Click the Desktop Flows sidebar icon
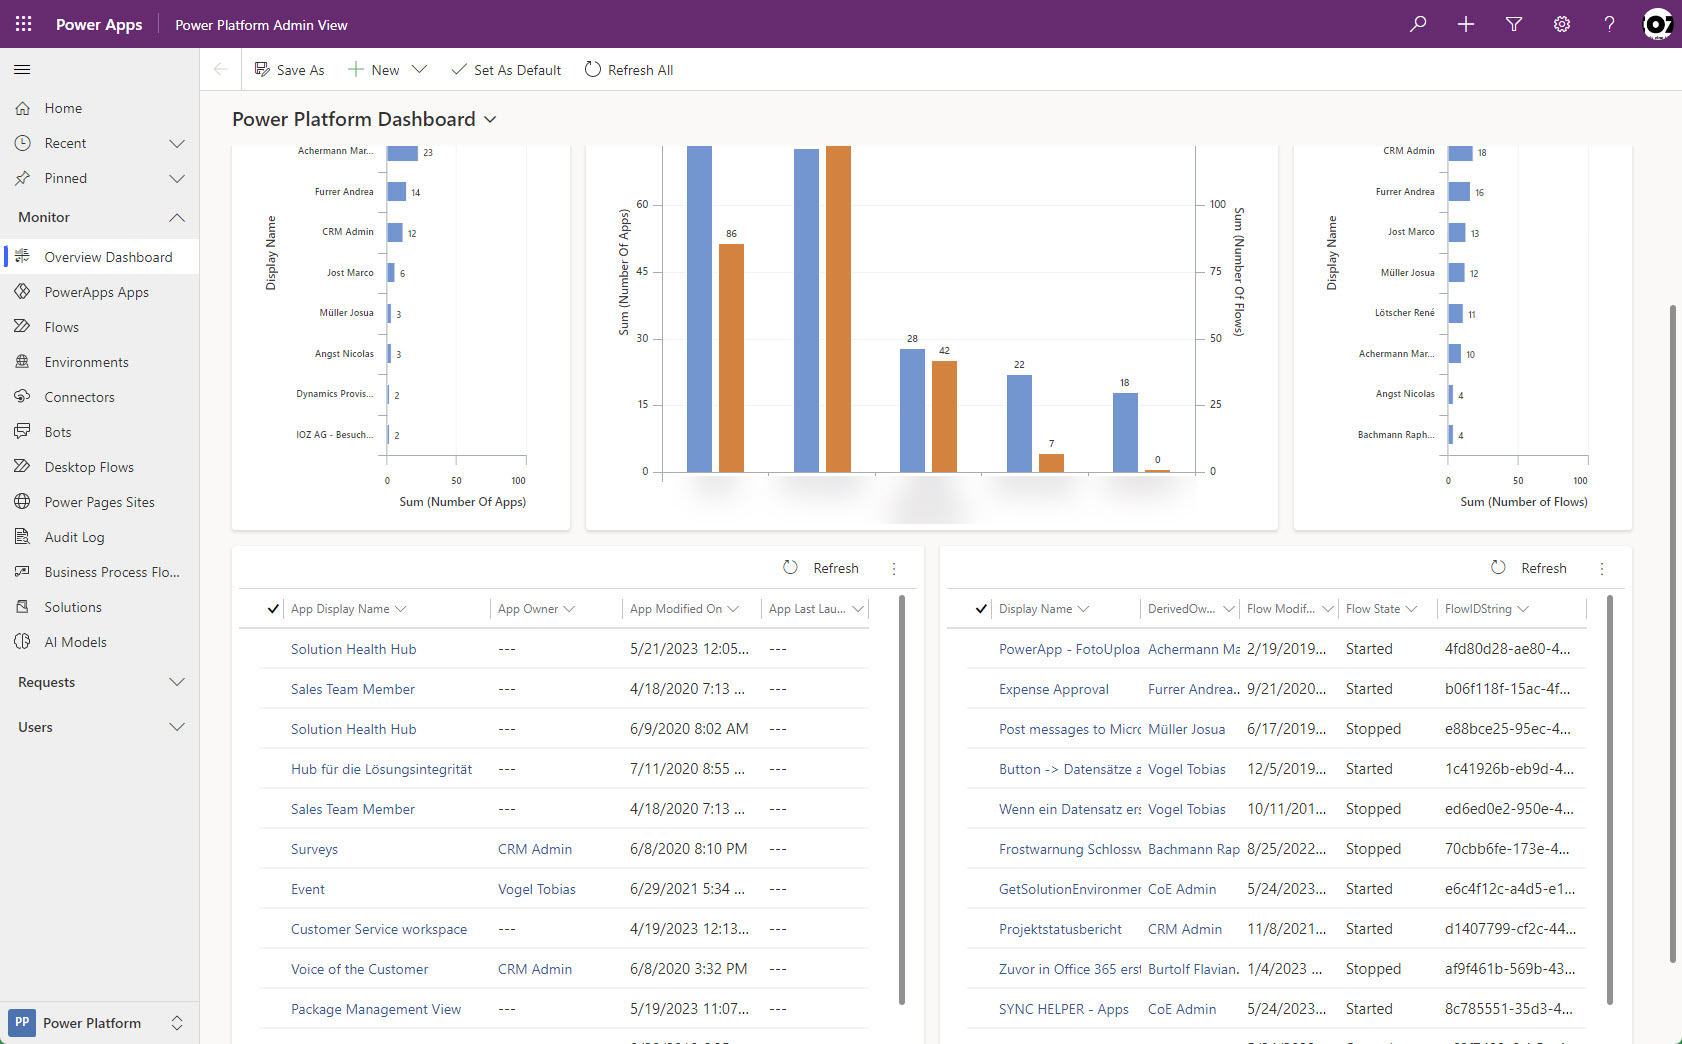Screen dimensions: 1682x1044 [22, 467]
